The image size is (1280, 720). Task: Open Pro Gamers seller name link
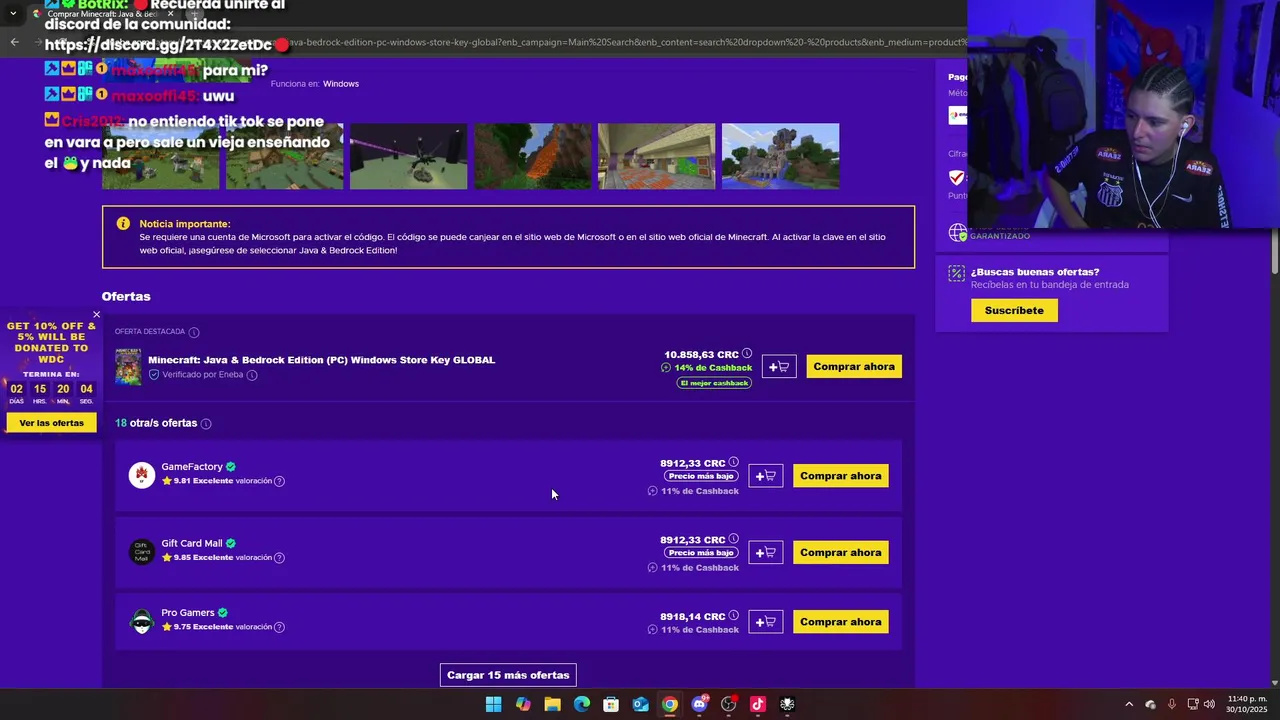188,613
